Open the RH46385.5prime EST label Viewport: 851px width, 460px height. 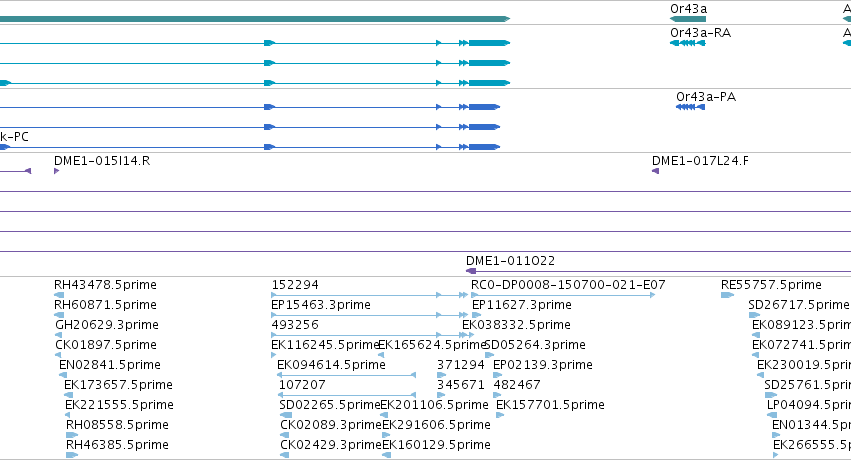117,445
